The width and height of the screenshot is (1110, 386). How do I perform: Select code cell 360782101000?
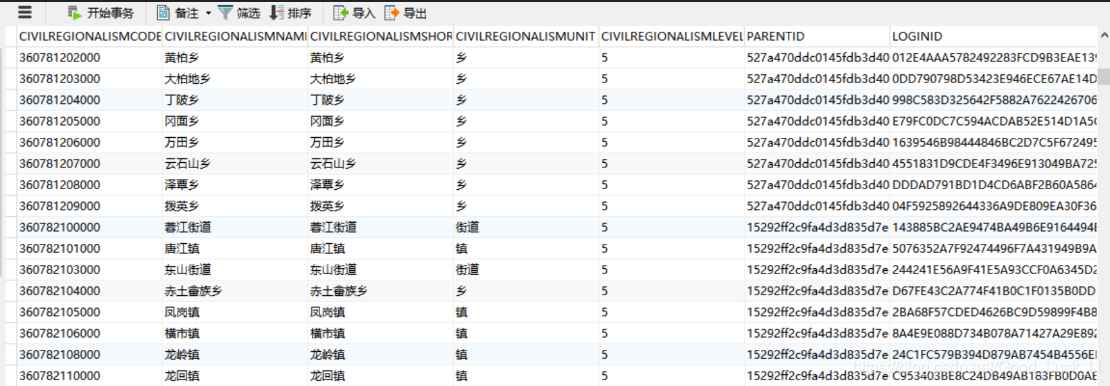pyautogui.click(x=89, y=249)
